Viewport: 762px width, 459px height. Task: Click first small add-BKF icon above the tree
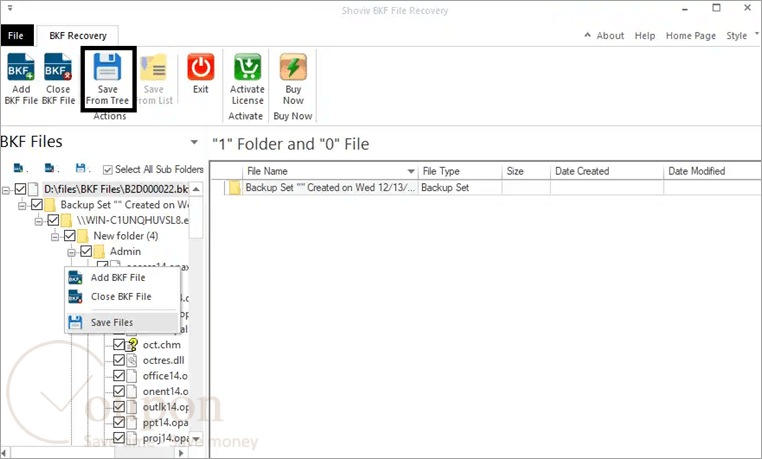[x=18, y=168]
